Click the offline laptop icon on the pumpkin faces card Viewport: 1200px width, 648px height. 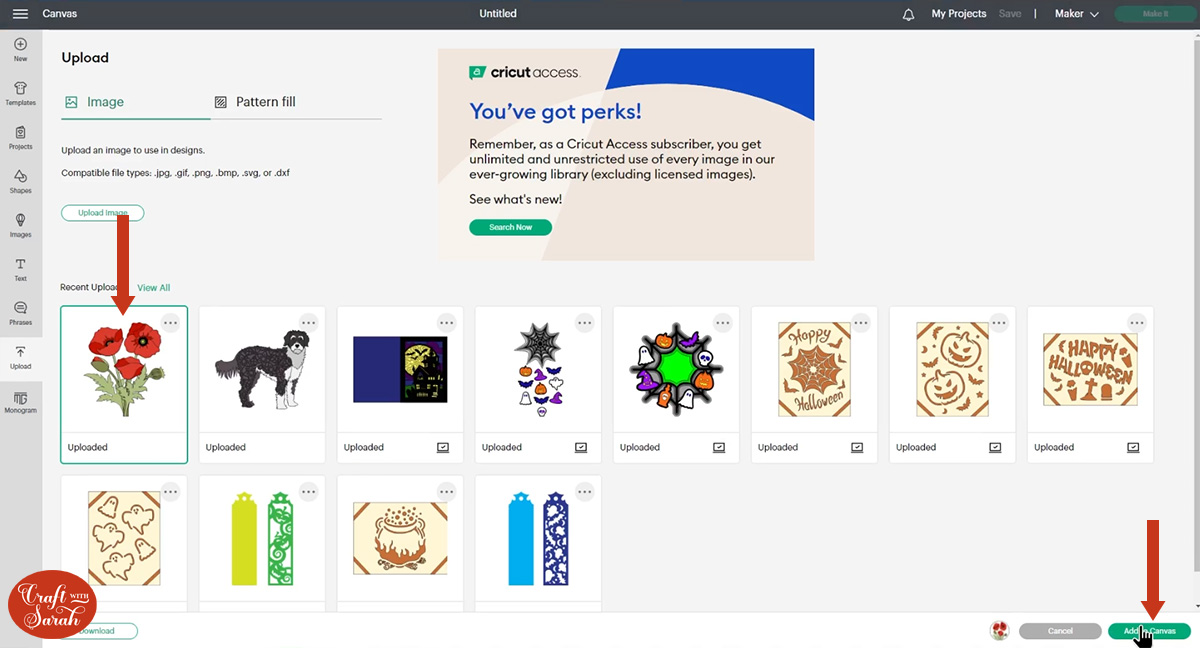coord(995,447)
